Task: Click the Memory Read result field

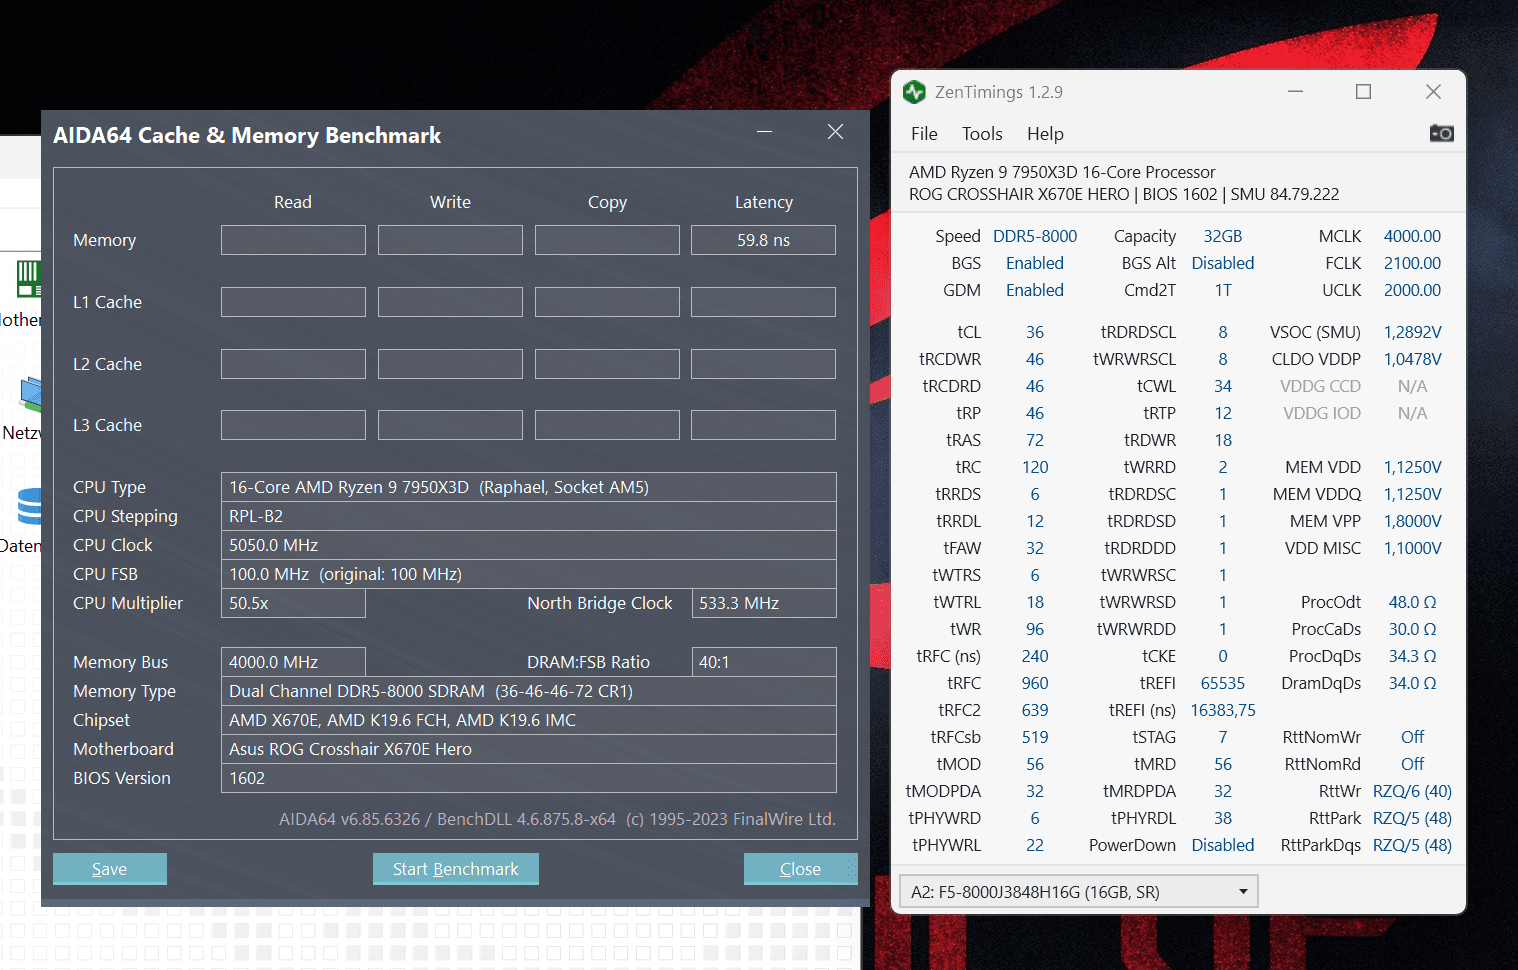Action: (x=293, y=240)
